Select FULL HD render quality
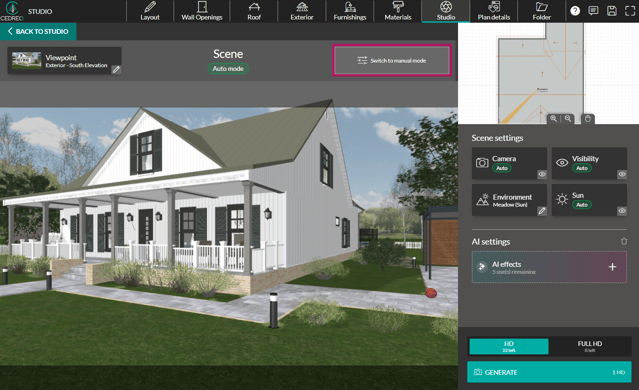The image size is (639, 390). (x=590, y=346)
